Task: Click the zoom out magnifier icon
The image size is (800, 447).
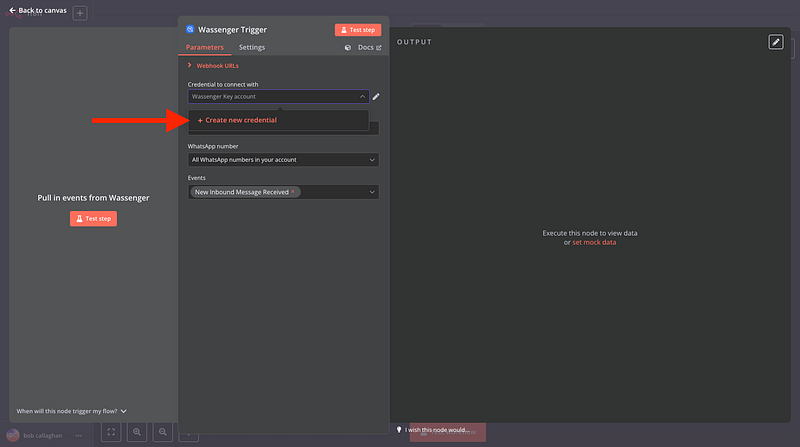Action: (x=161, y=432)
